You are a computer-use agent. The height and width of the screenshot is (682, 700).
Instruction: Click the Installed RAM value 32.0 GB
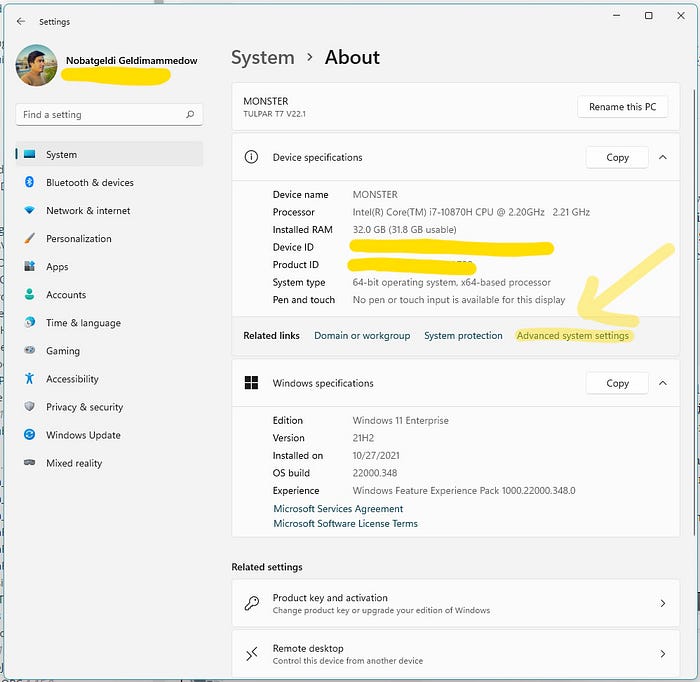point(404,229)
